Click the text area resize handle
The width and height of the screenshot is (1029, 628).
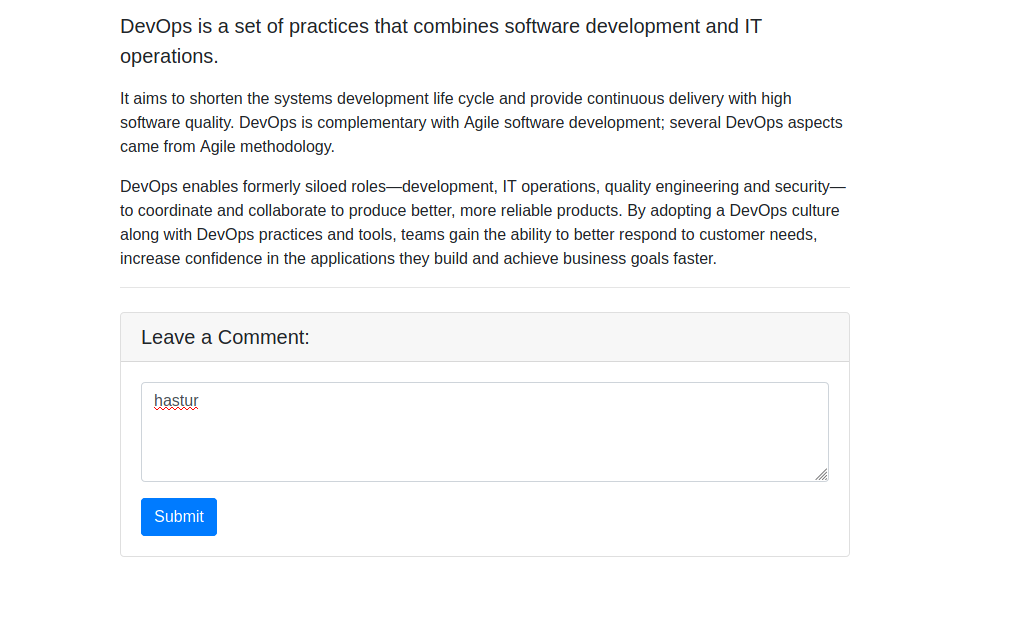pyautogui.click(x=821, y=474)
